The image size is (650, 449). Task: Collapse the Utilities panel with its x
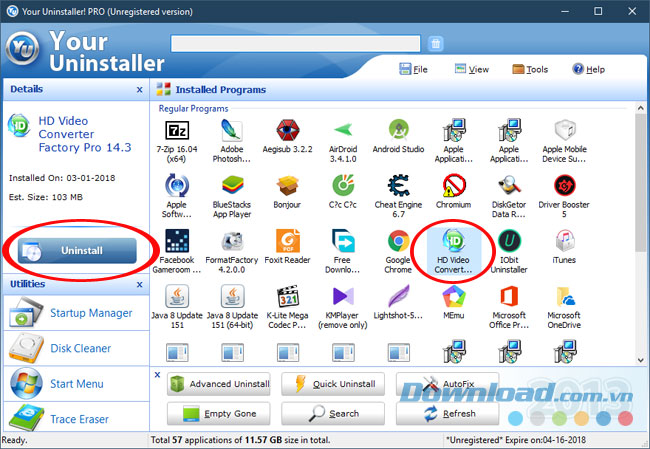pos(140,284)
